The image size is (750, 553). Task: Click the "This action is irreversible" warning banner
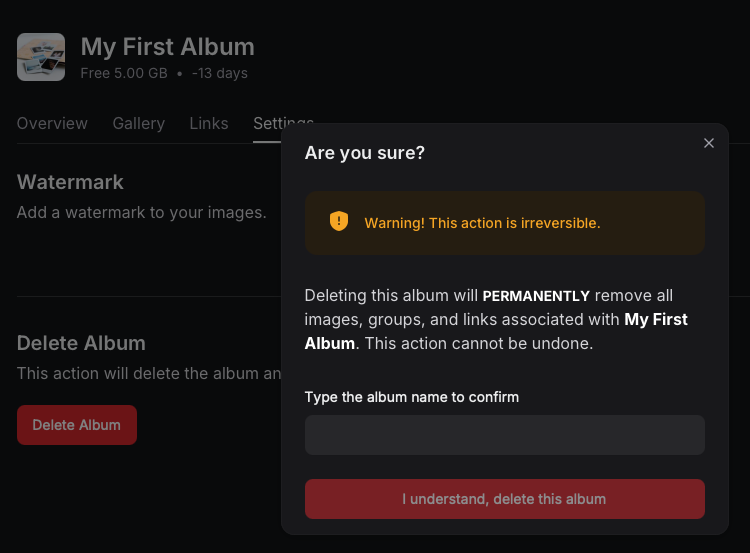[x=505, y=223]
